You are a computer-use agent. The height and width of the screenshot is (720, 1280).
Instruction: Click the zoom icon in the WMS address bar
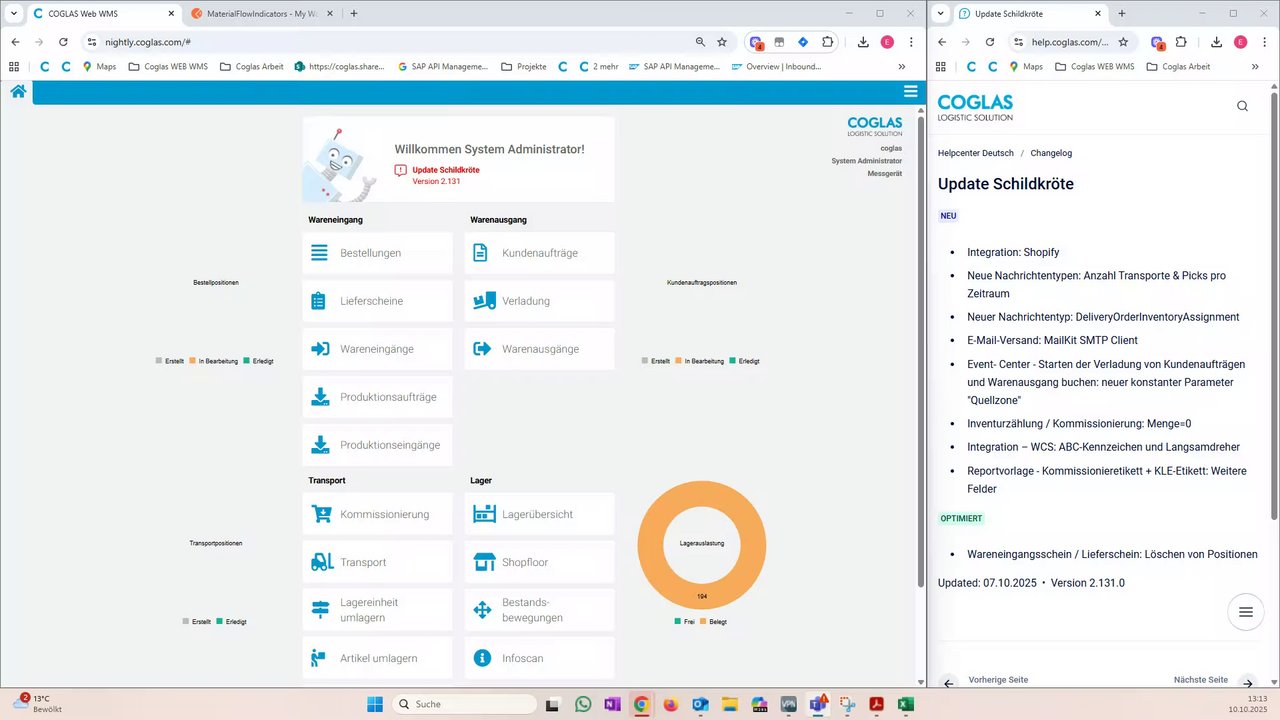700,42
